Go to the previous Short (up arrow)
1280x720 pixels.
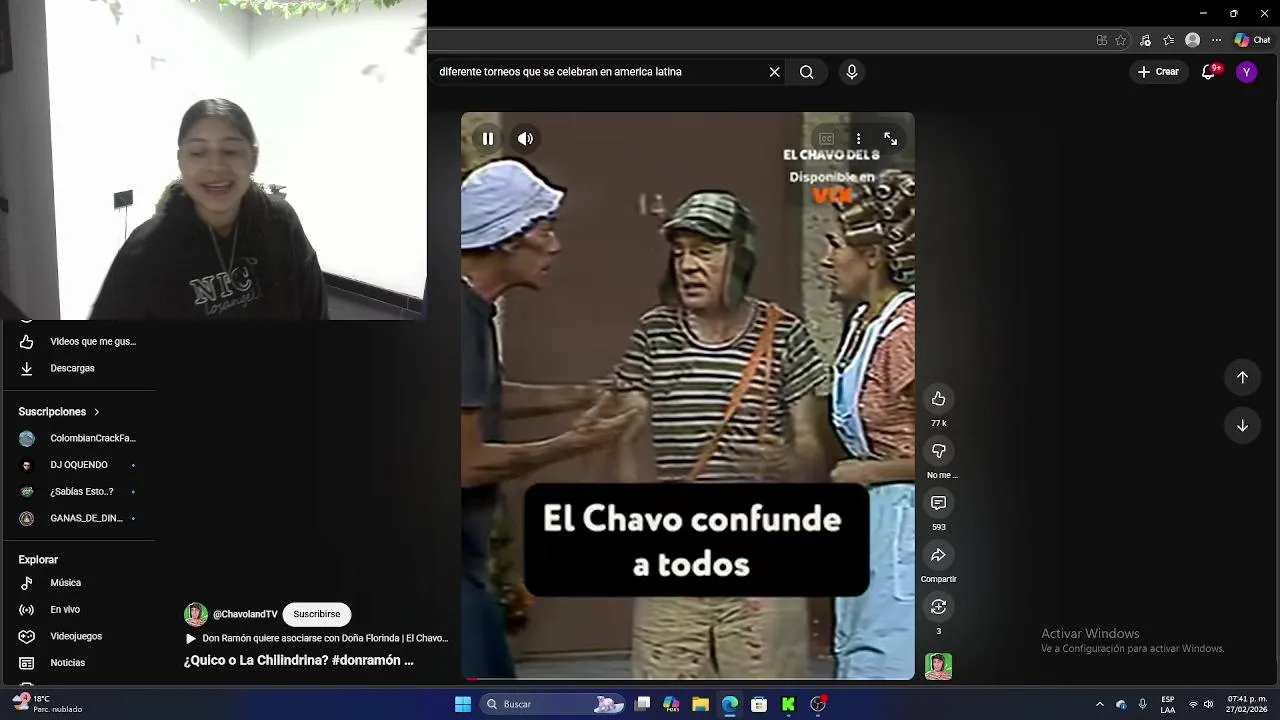[x=1242, y=377]
